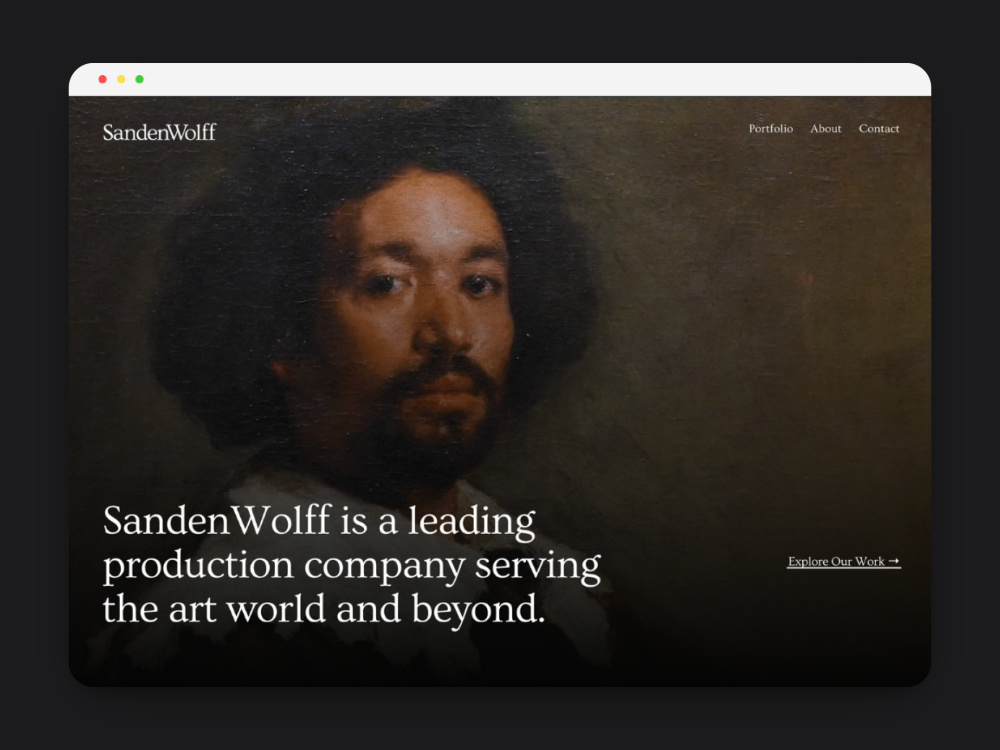Click the yellow minimize window dot
This screenshot has height=750, width=1000.
click(121, 79)
